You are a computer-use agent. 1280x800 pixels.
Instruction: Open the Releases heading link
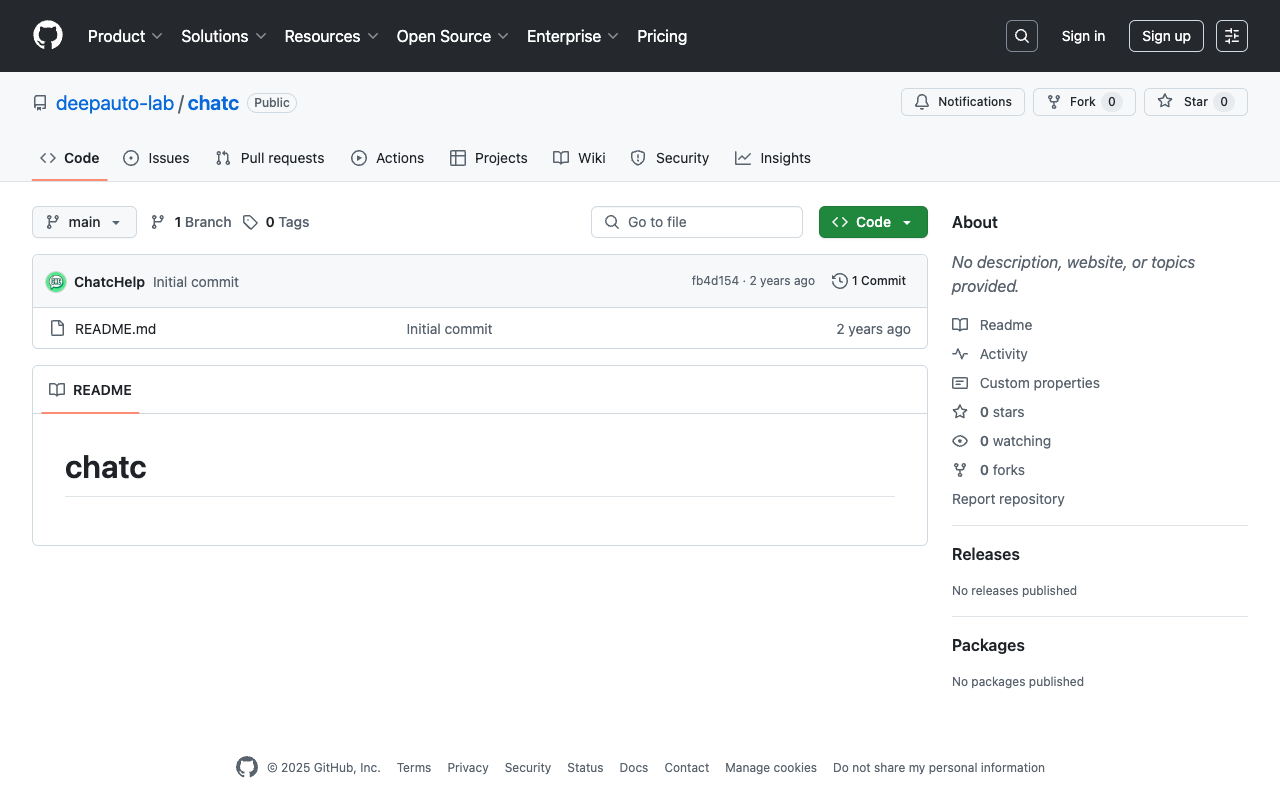(986, 554)
